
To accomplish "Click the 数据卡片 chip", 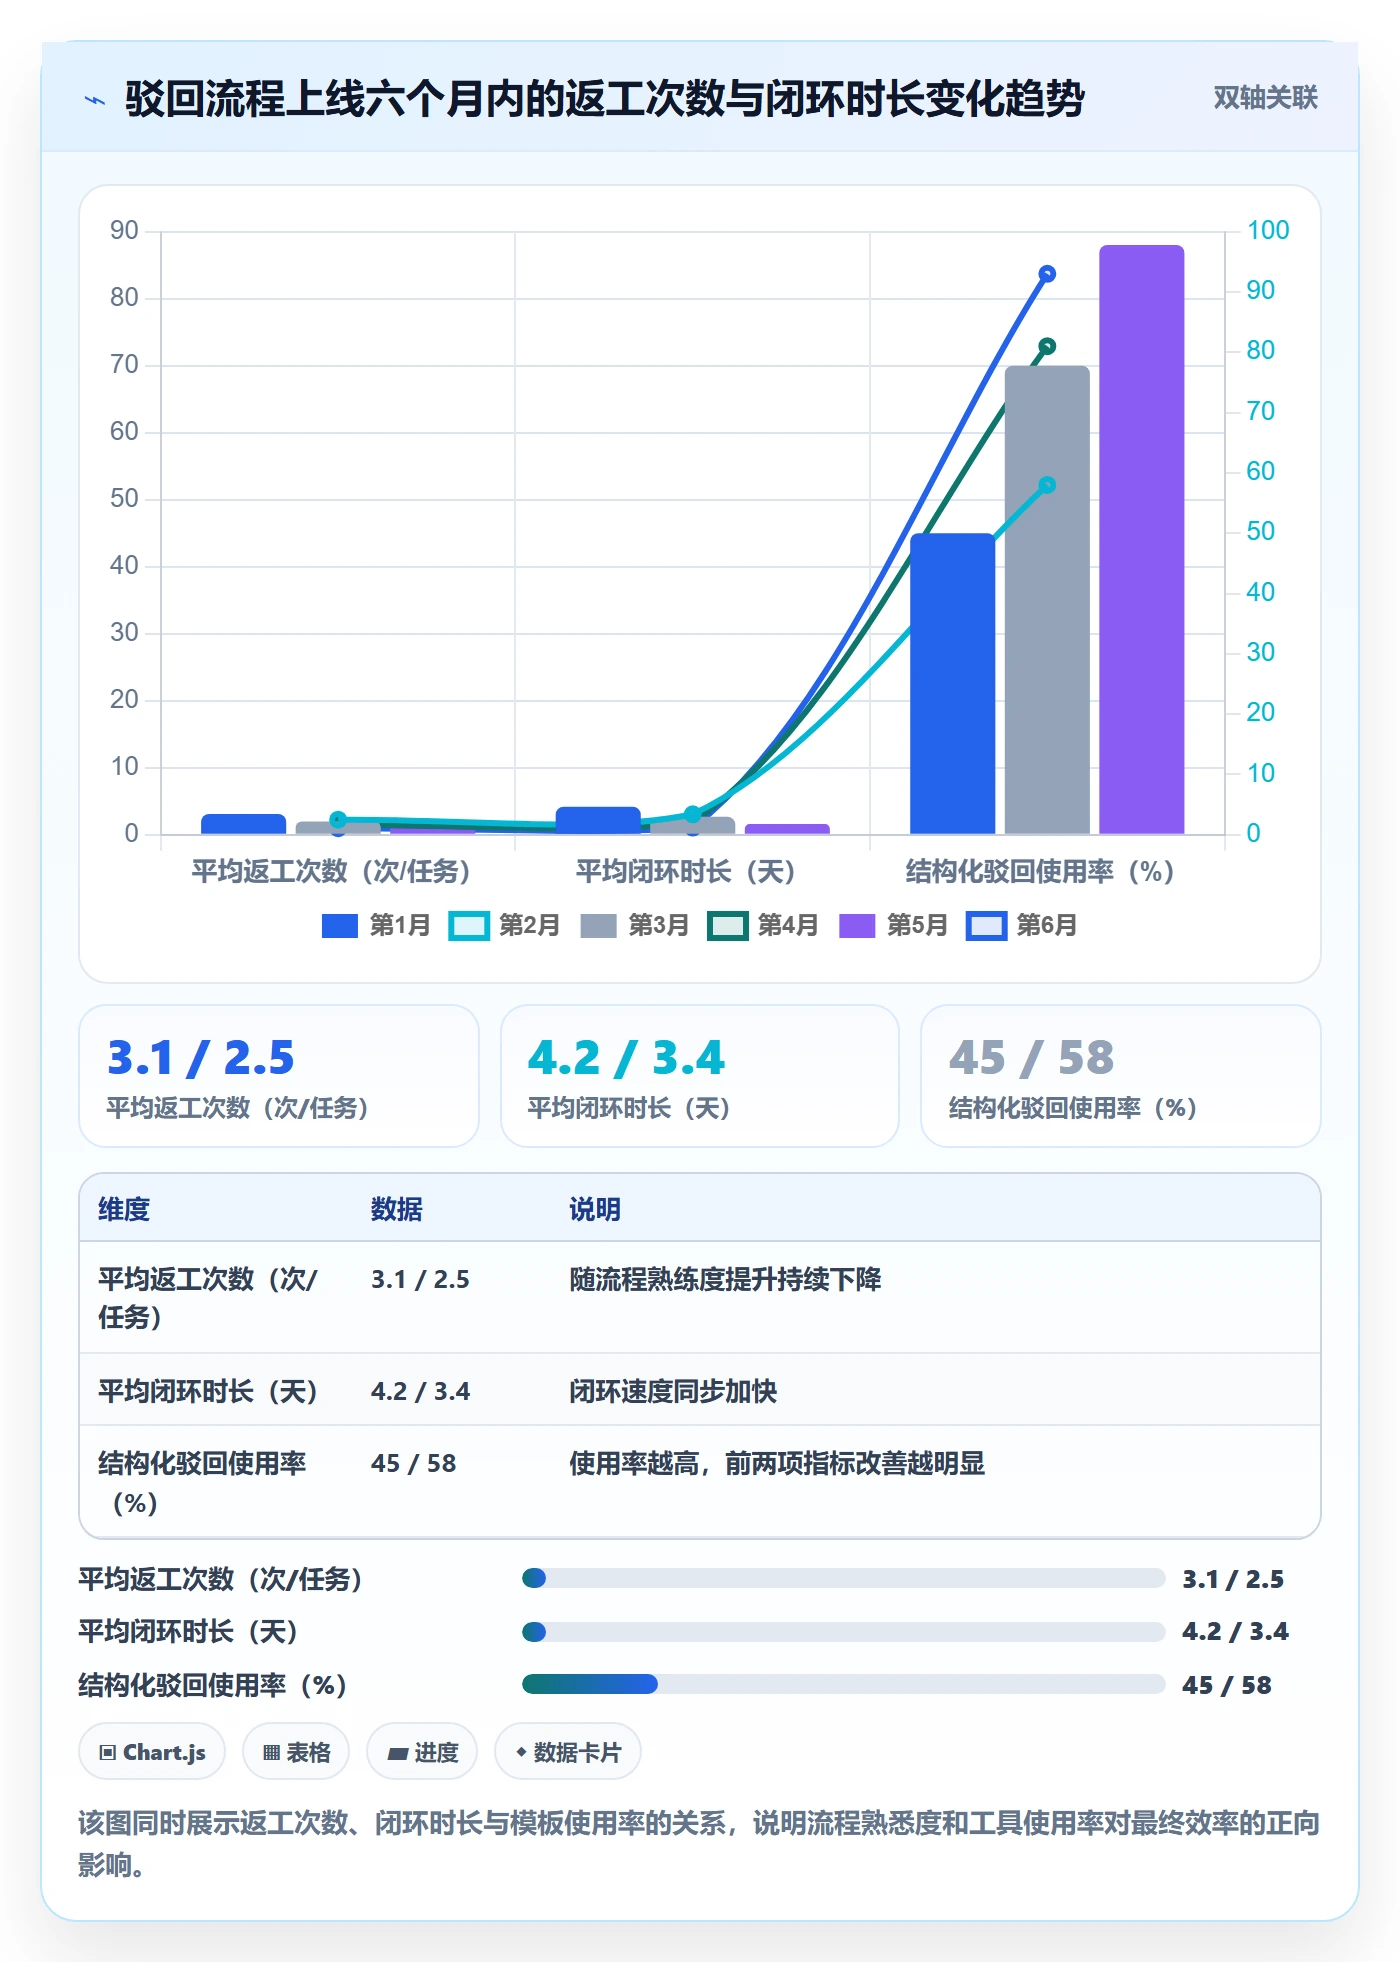I will click(568, 1753).
